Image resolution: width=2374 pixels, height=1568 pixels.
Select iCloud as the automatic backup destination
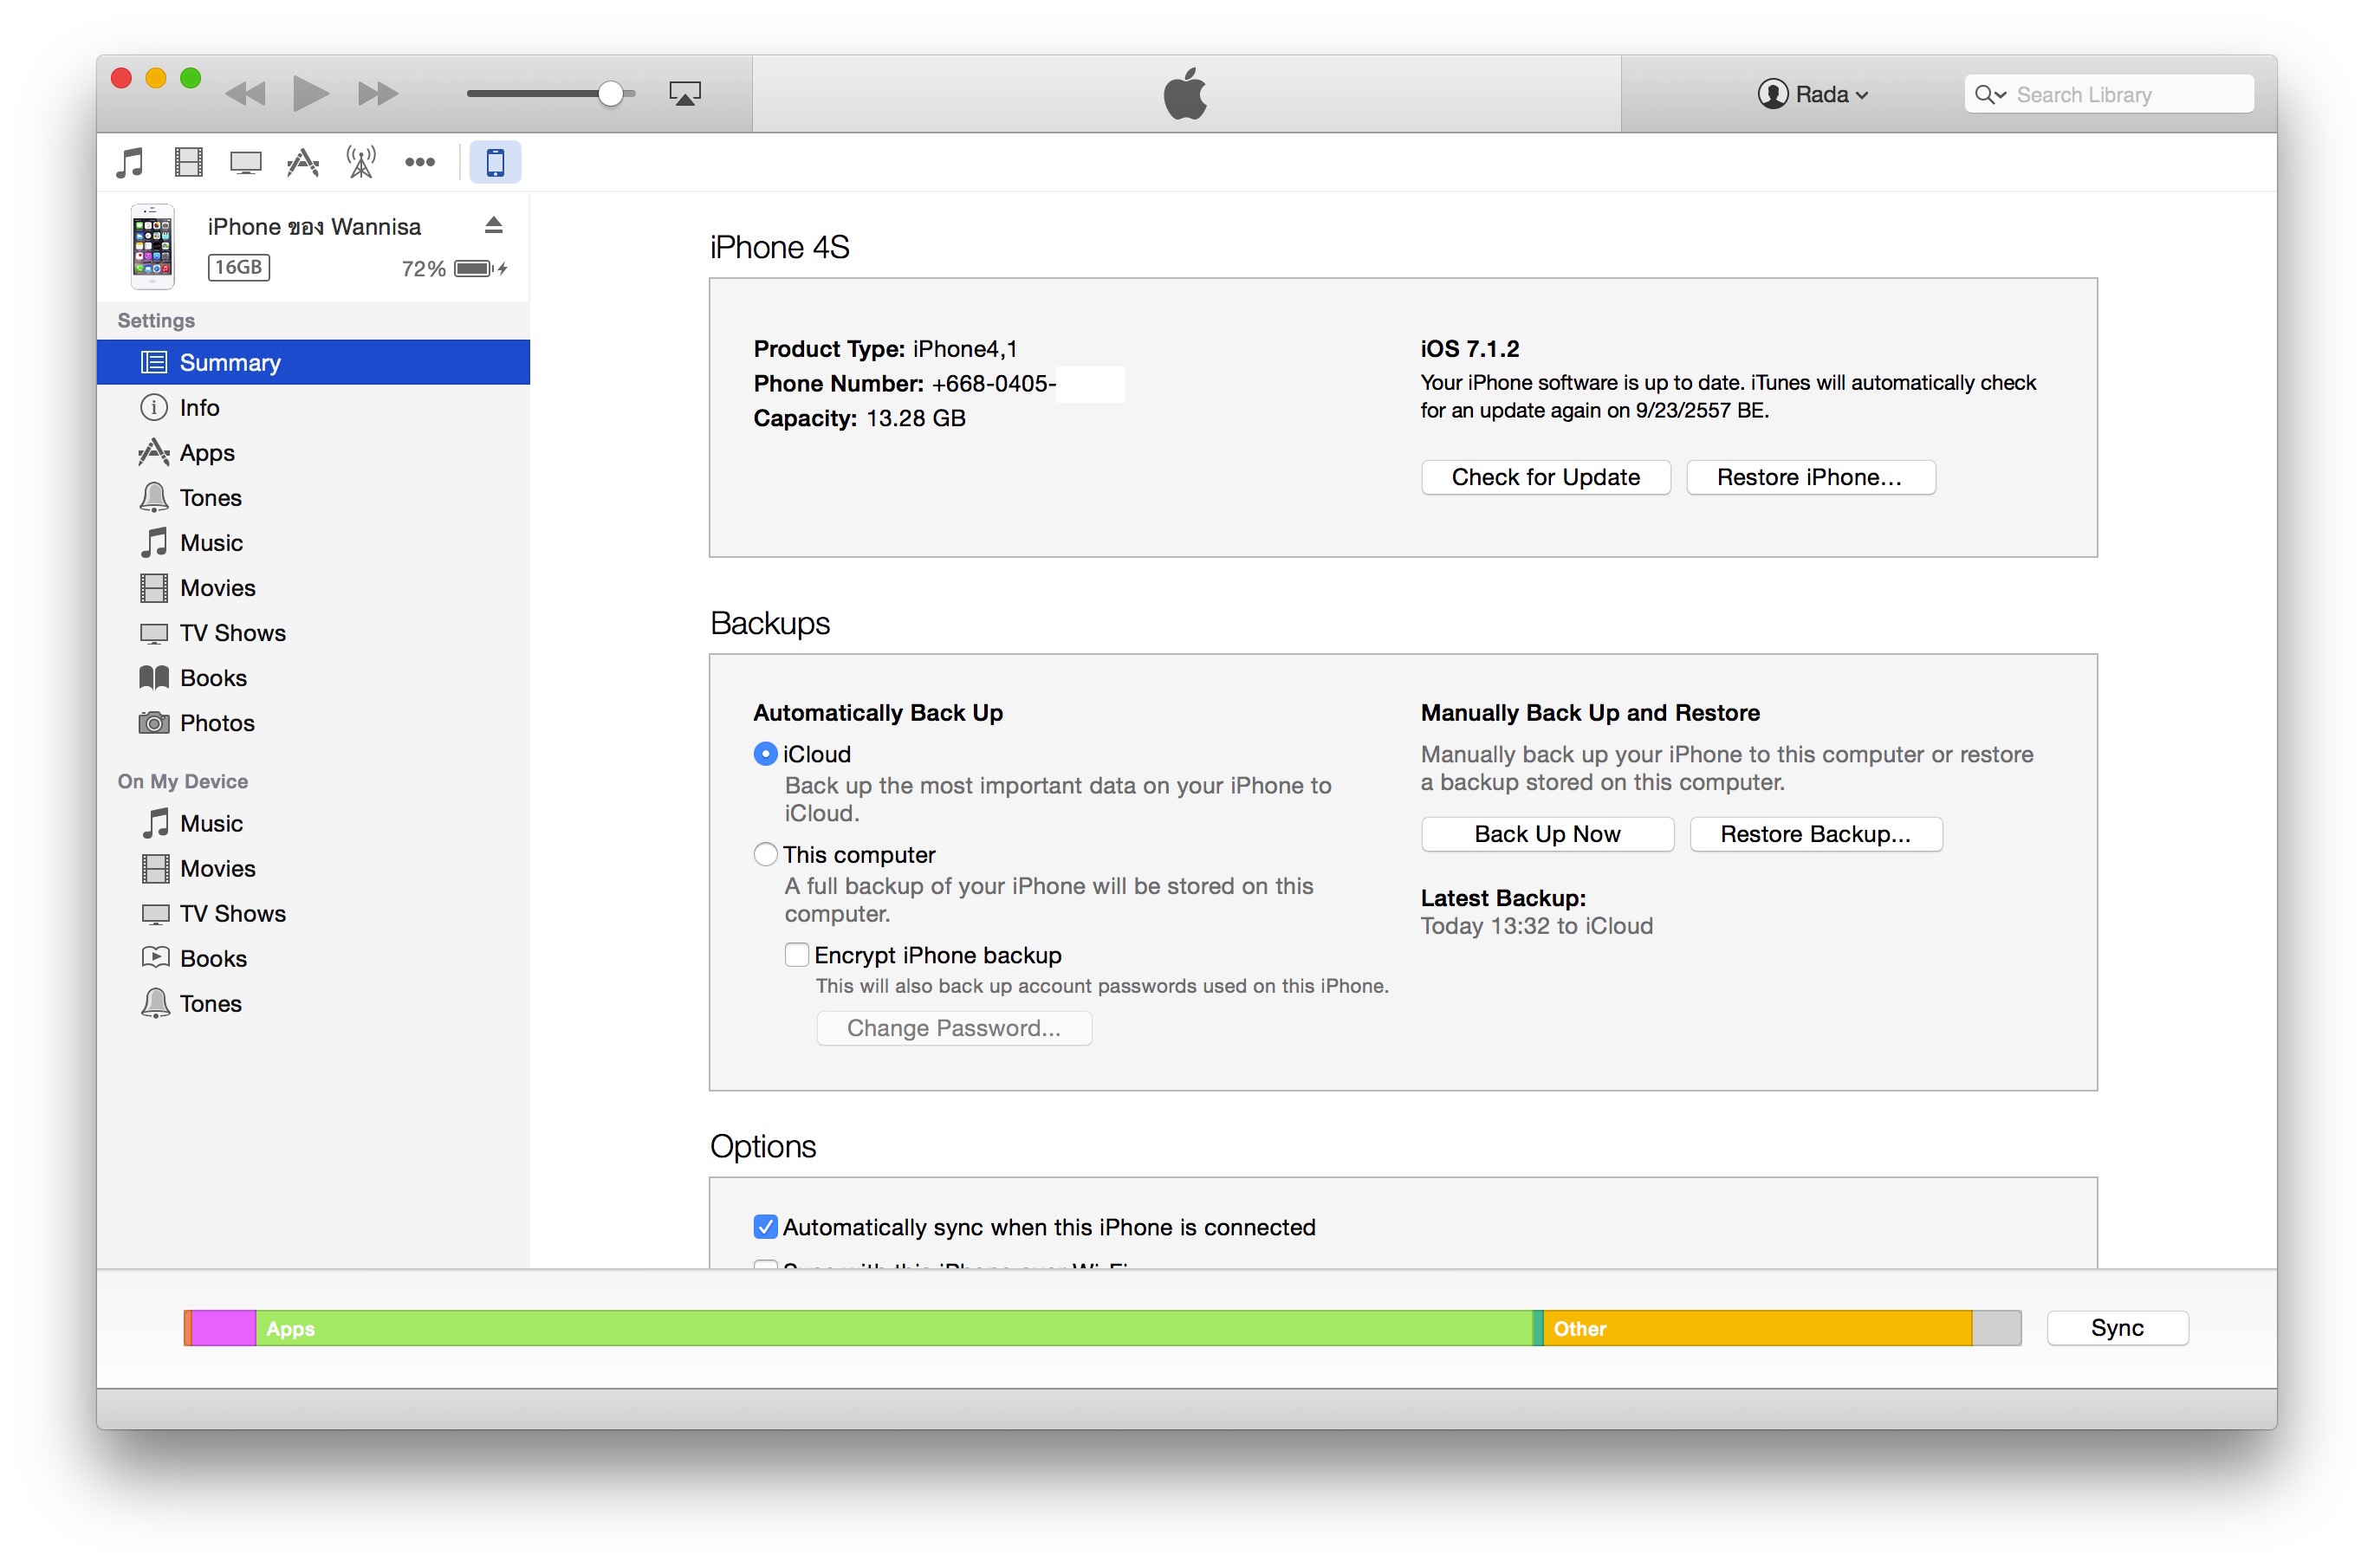click(x=765, y=753)
